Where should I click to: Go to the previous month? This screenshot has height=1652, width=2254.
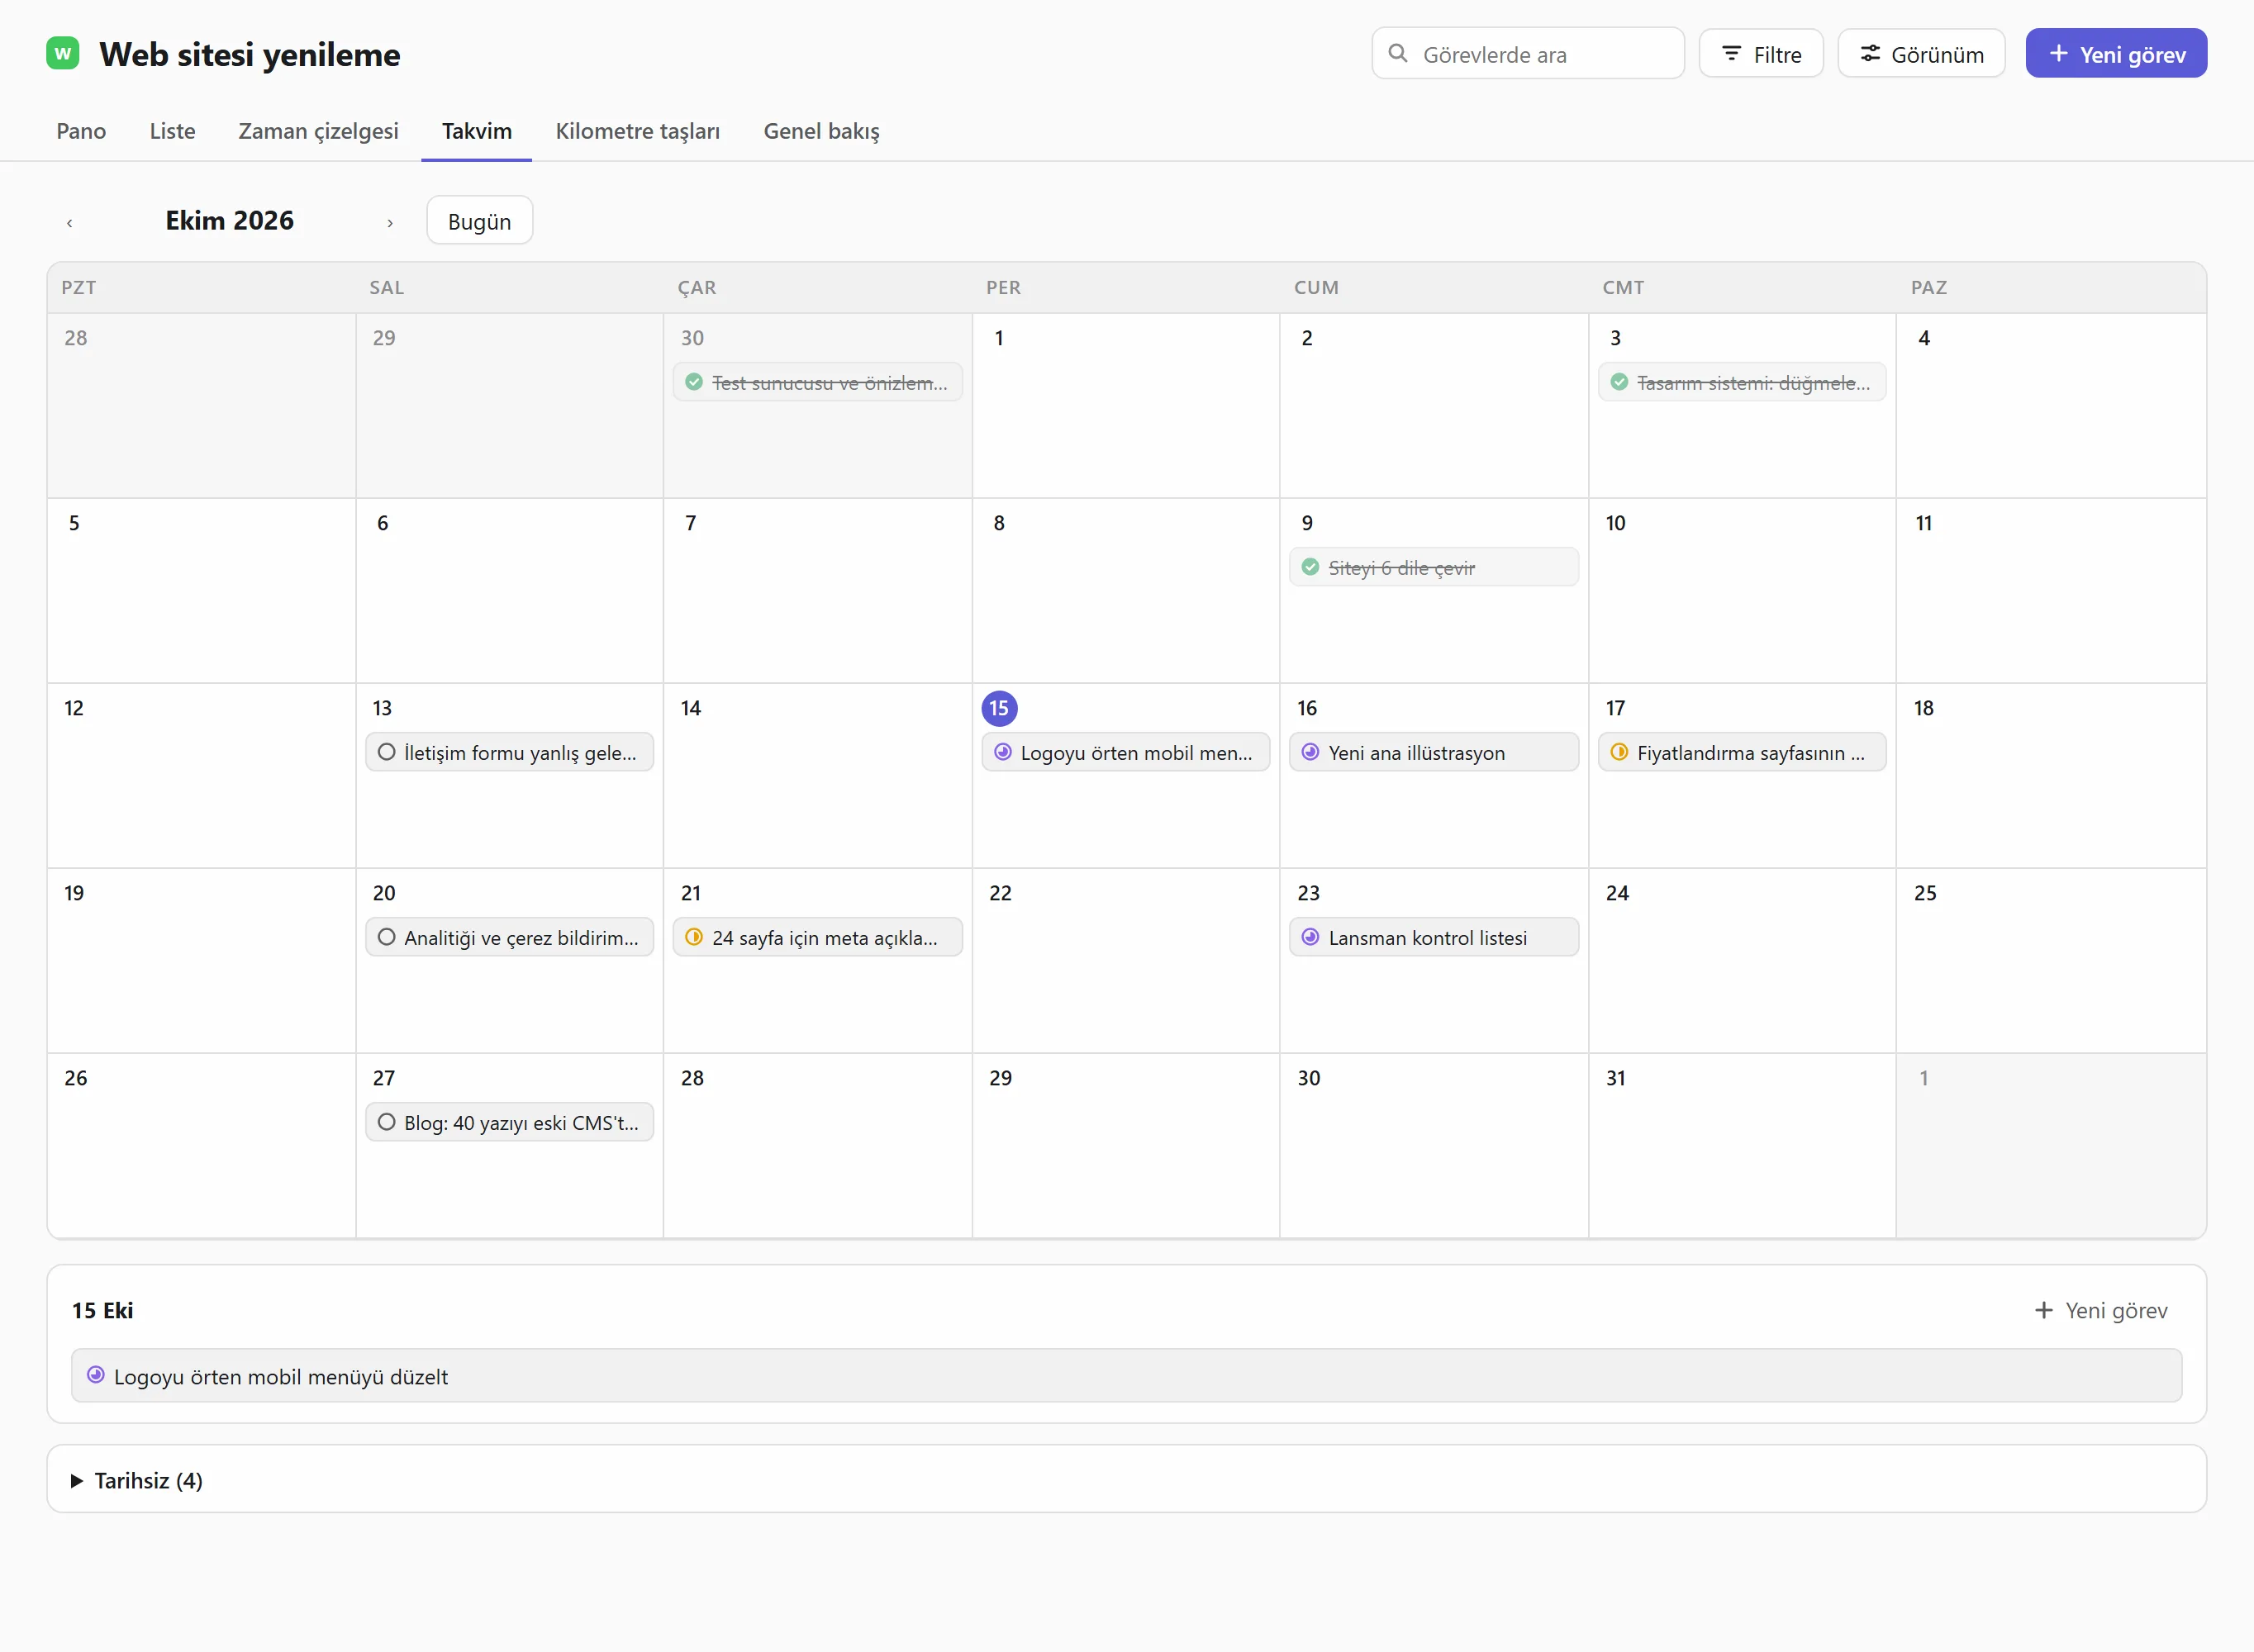point(69,222)
